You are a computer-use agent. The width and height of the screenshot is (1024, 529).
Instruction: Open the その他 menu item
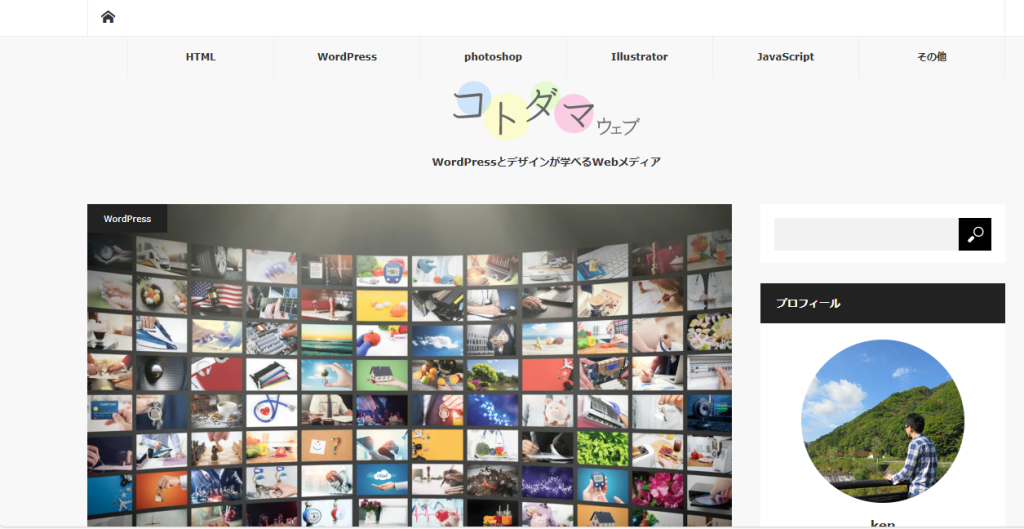coord(931,57)
